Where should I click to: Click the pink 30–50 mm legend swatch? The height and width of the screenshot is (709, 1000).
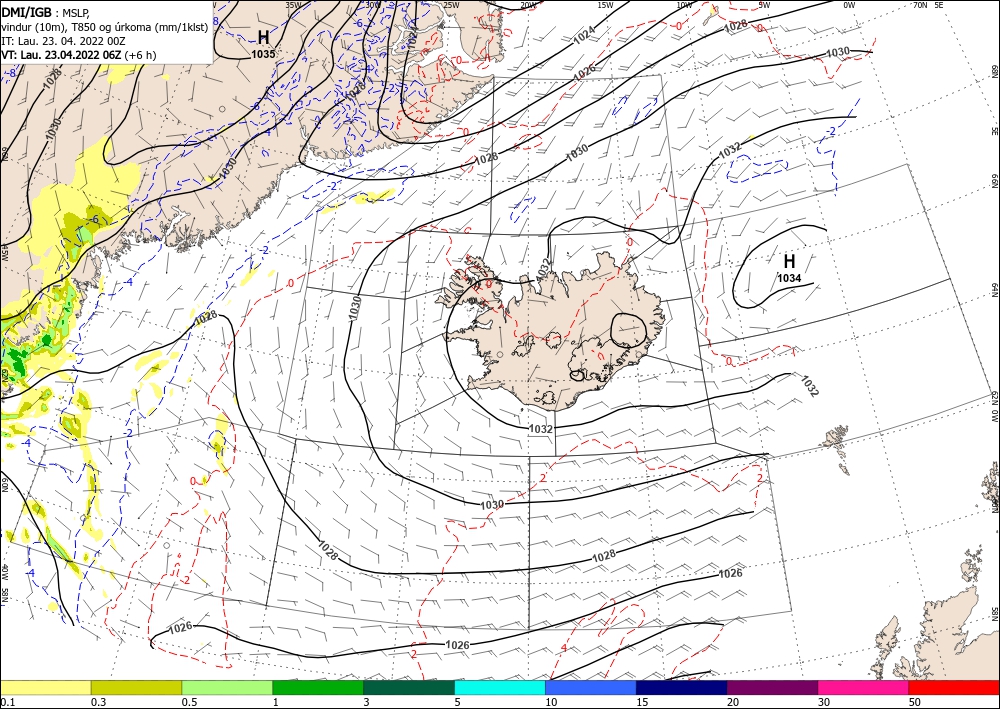point(864,687)
